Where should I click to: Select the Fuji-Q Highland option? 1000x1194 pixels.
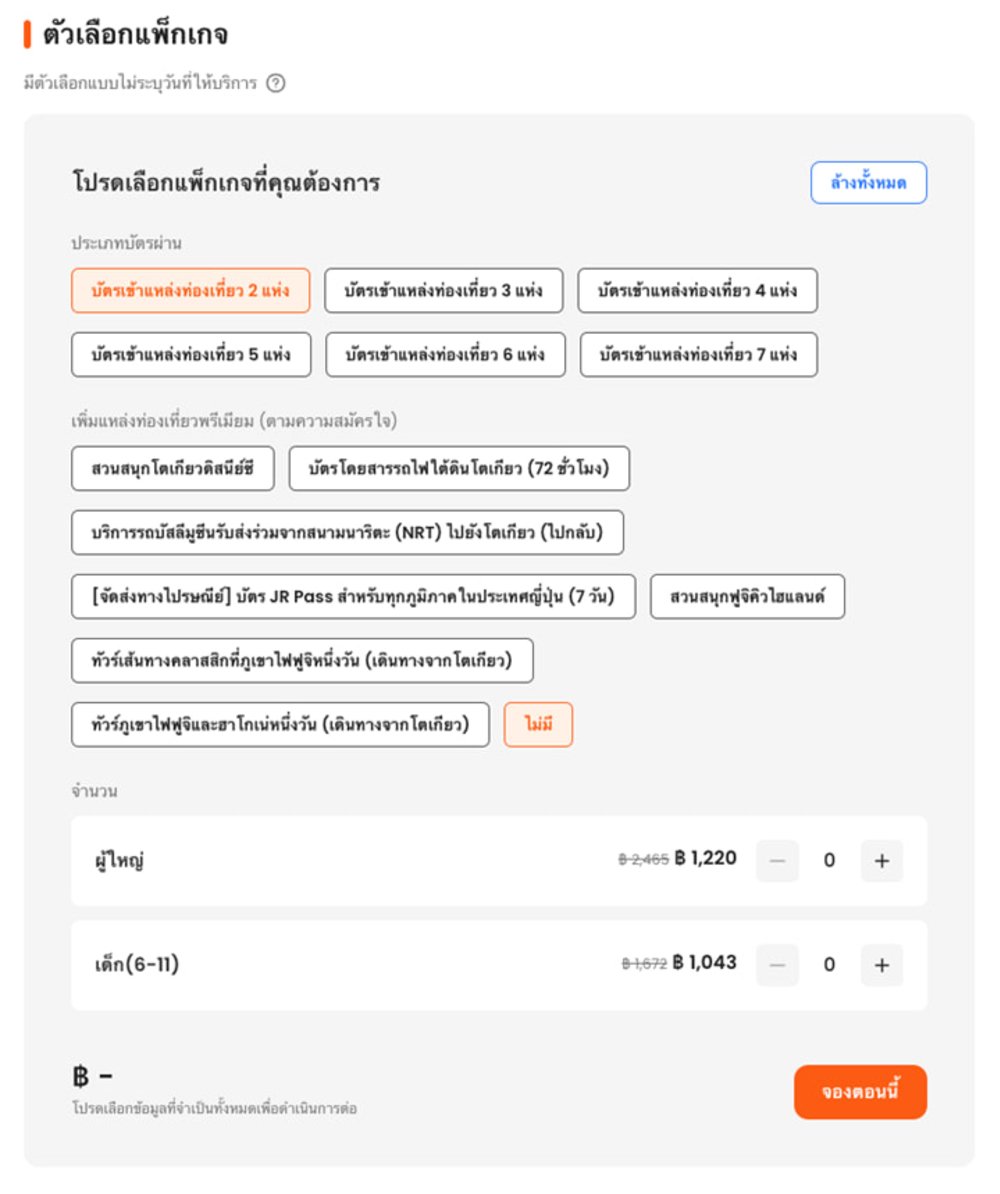[747, 597]
